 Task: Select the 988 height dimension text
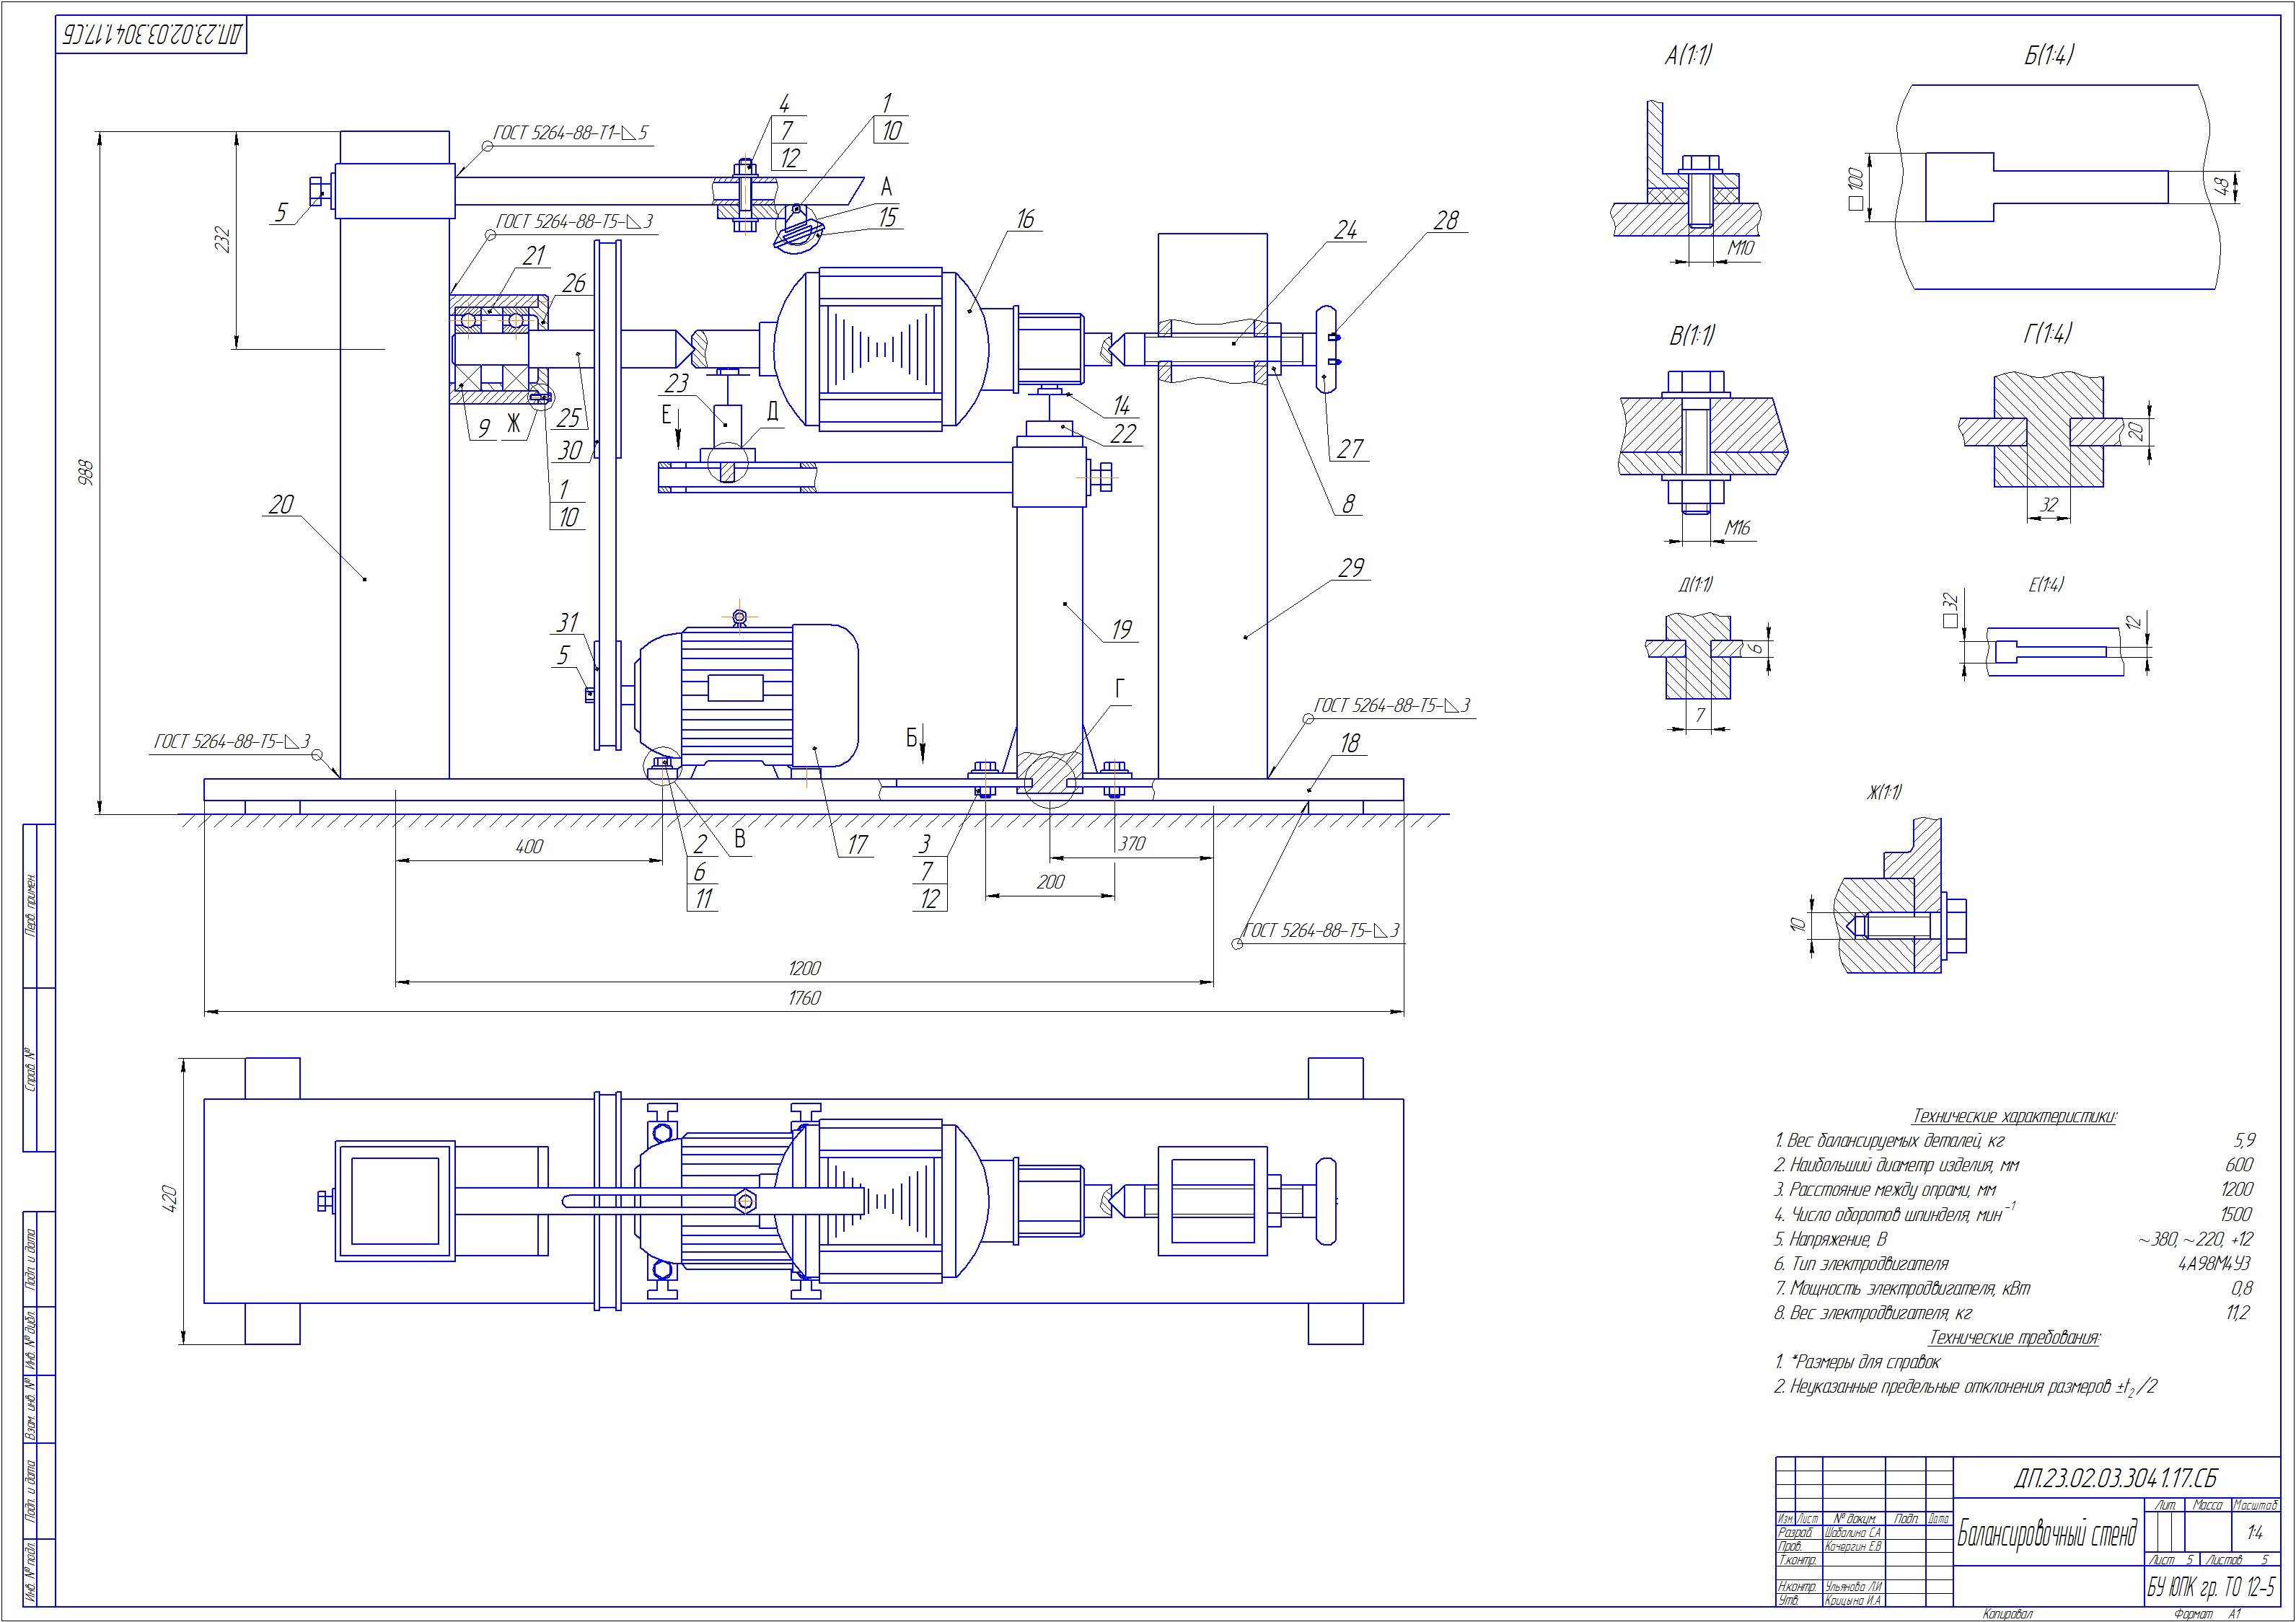85,472
